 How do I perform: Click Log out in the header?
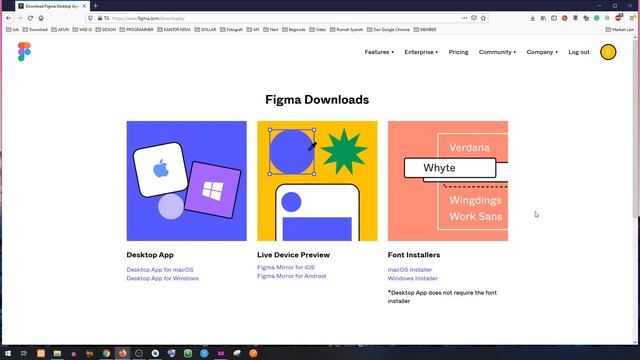pos(579,52)
